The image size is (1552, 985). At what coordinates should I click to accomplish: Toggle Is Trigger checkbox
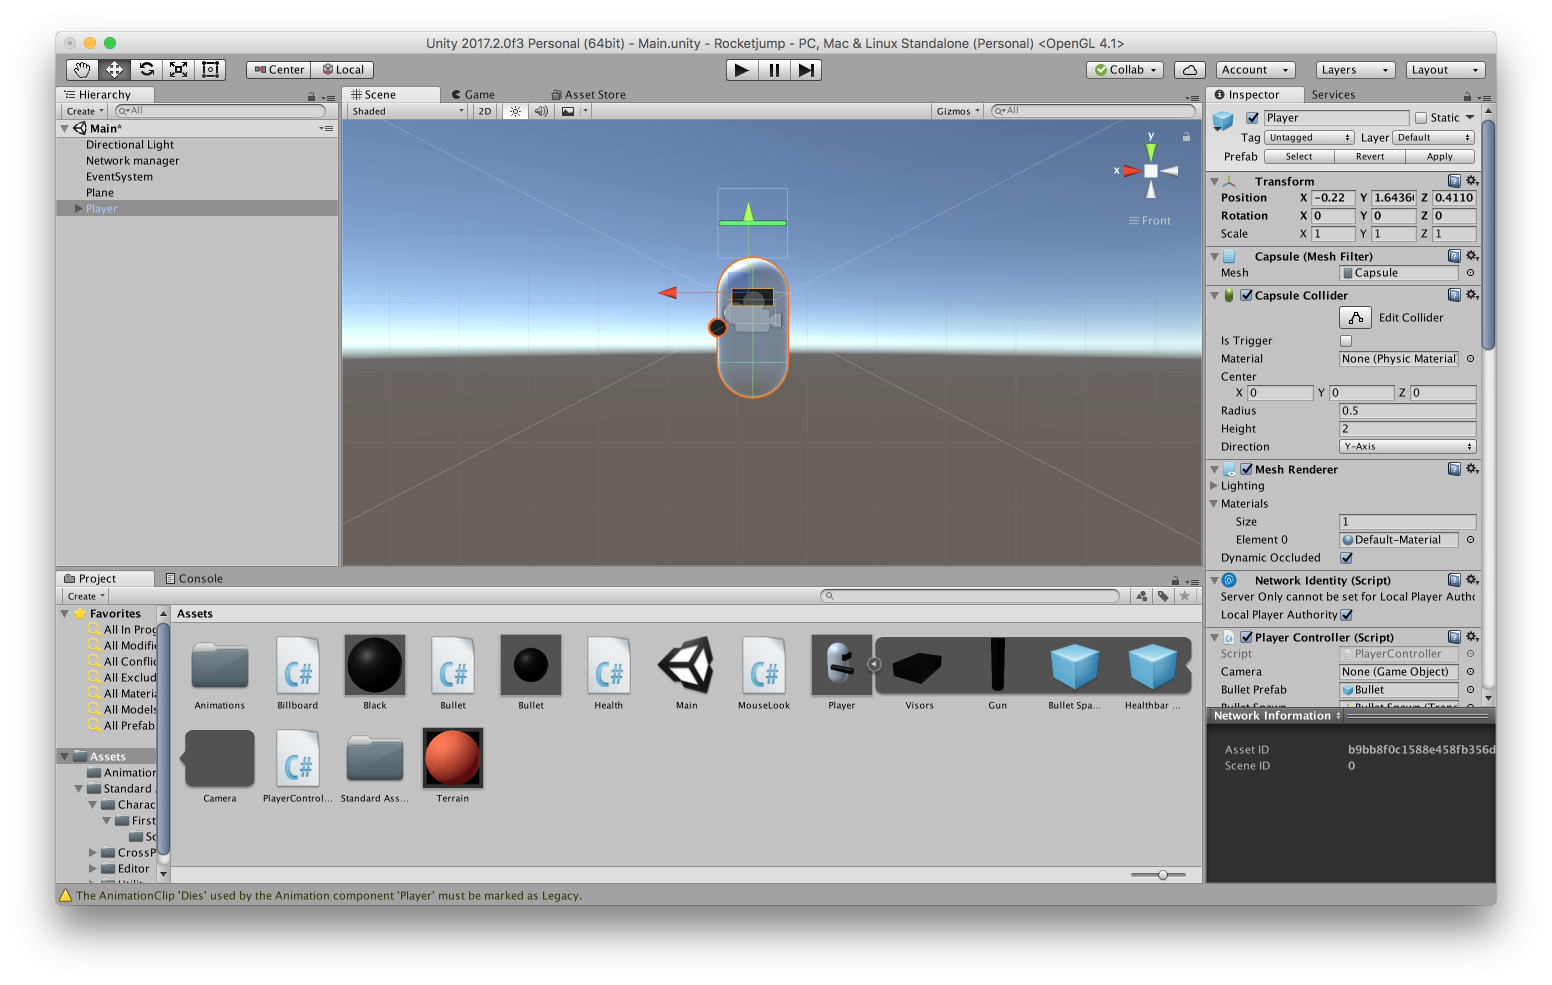click(x=1346, y=341)
